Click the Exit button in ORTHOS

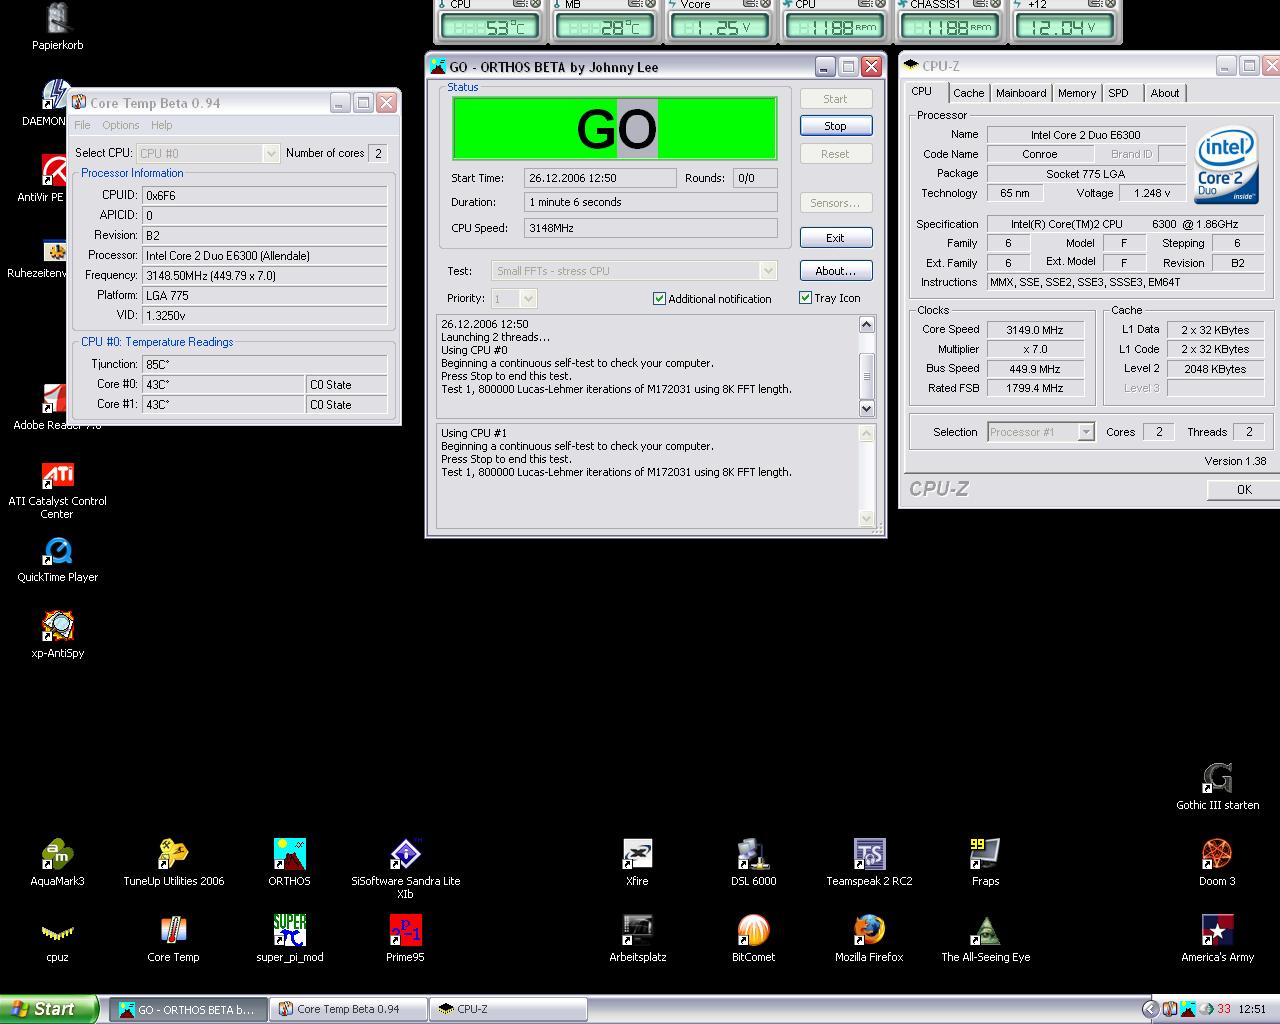coord(836,238)
